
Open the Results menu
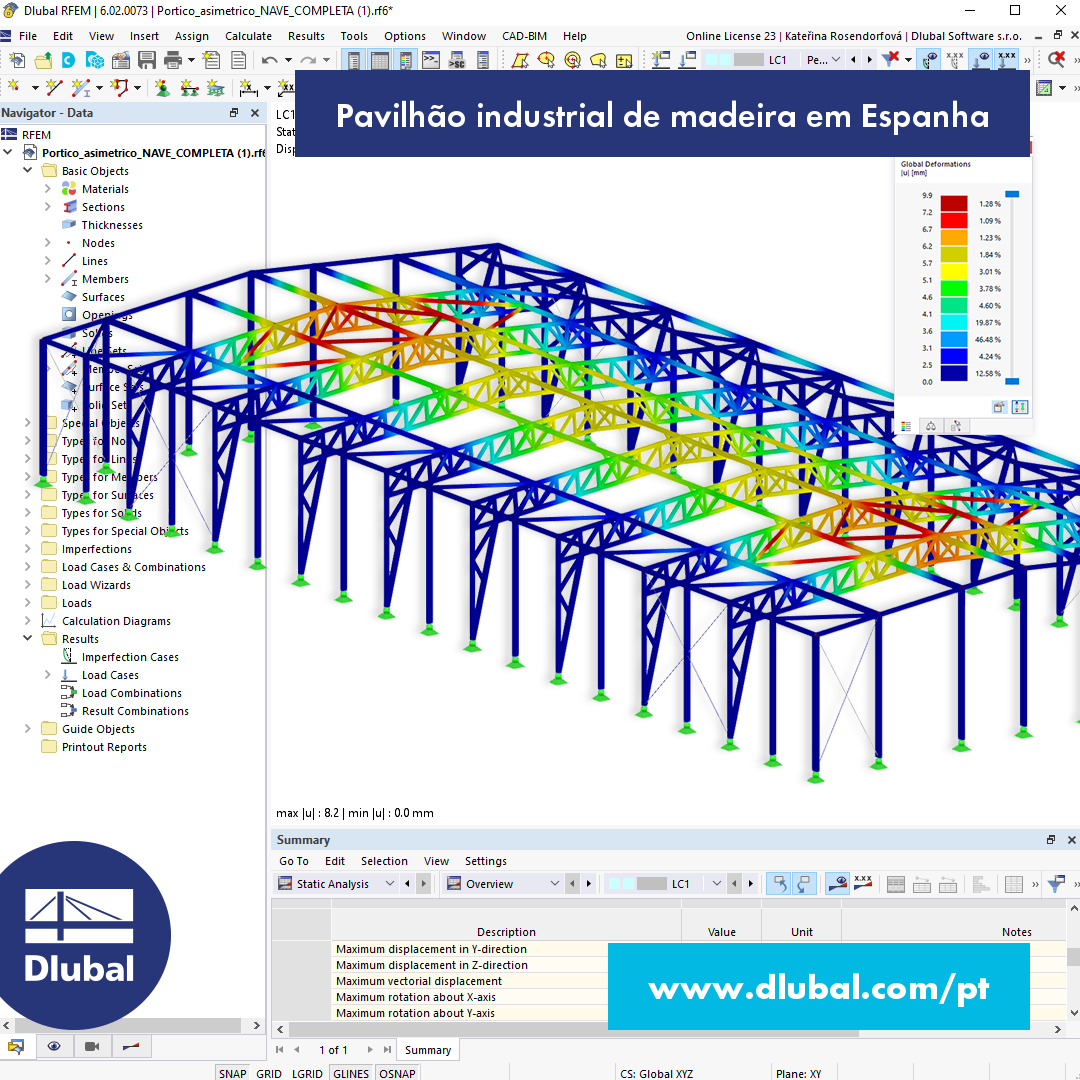click(x=306, y=36)
